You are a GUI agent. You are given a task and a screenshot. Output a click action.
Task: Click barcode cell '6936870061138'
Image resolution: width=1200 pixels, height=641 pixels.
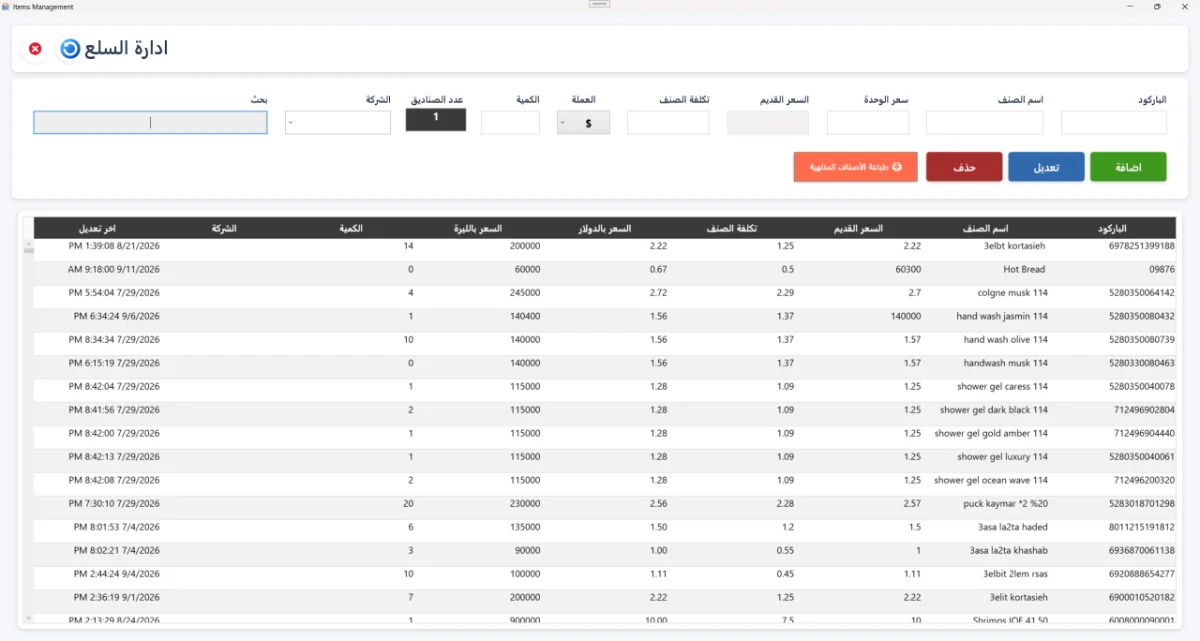[1143, 550]
